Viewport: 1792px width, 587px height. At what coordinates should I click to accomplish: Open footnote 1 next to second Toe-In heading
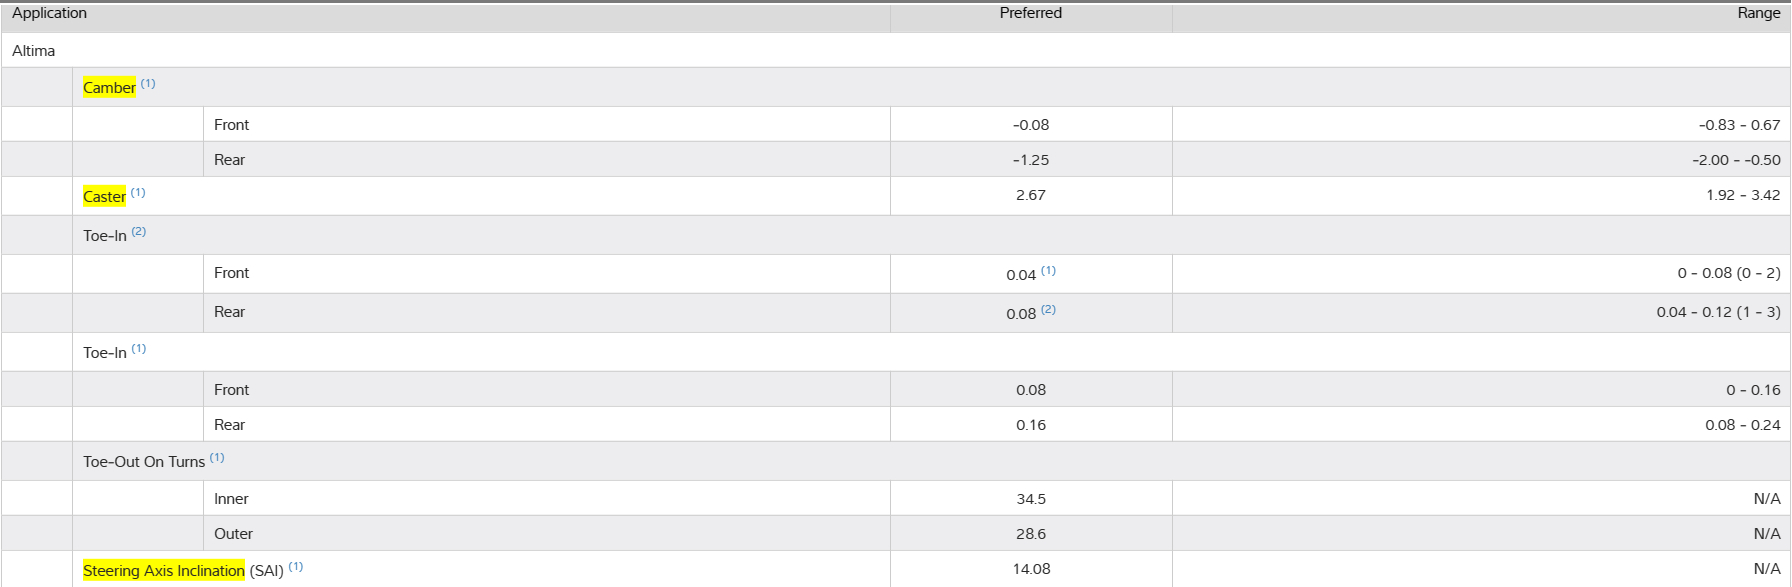tap(139, 349)
